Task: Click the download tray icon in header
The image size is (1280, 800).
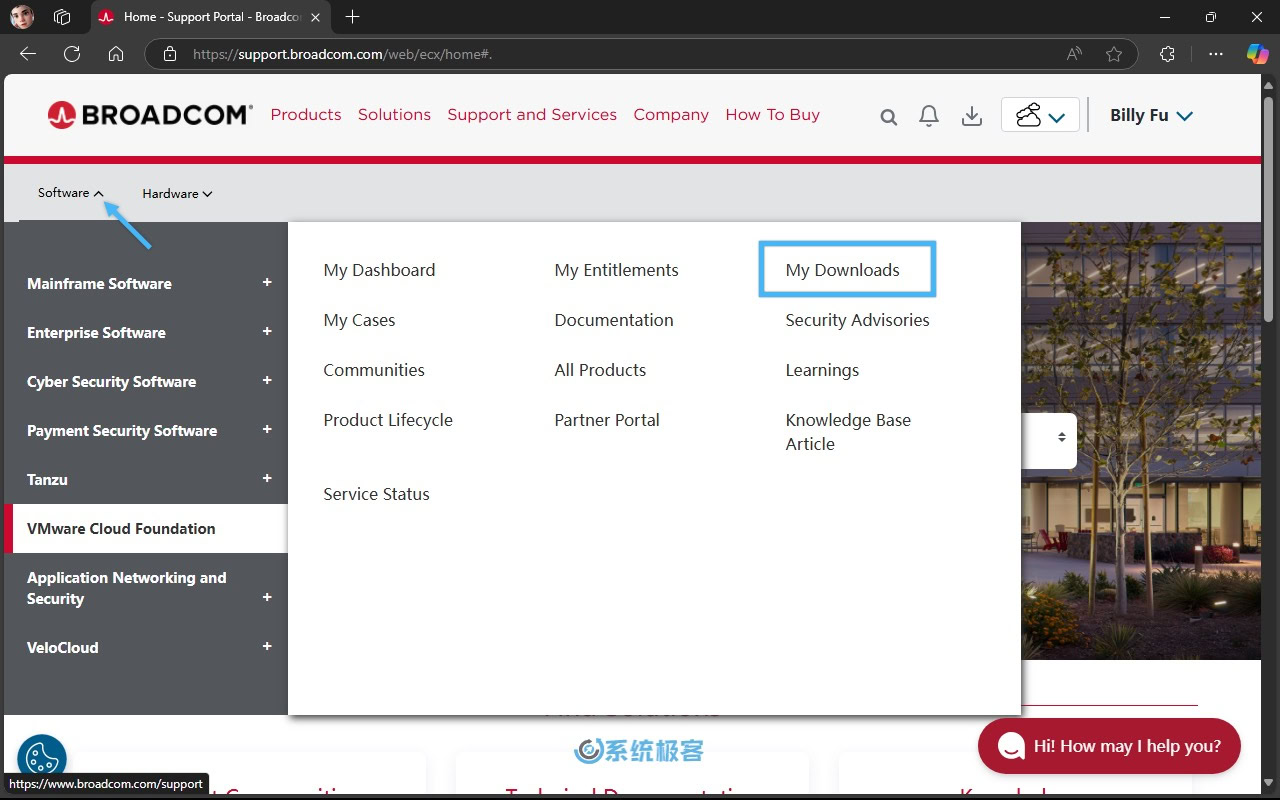Action: (971, 116)
